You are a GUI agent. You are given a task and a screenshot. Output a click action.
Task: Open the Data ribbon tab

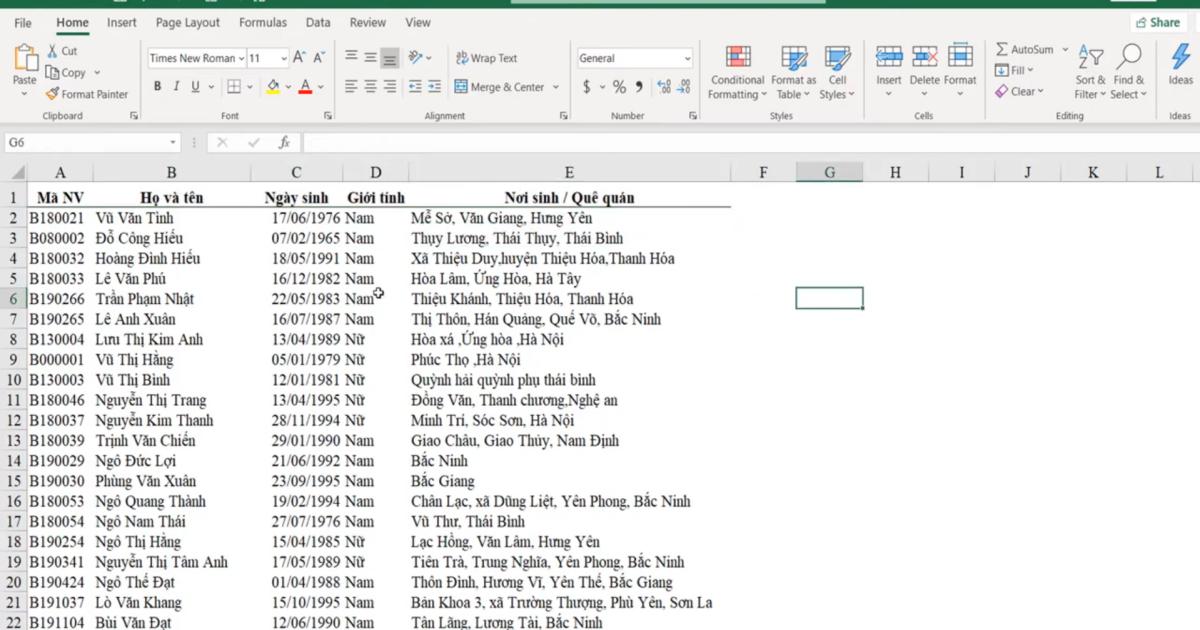(x=319, y=22)
